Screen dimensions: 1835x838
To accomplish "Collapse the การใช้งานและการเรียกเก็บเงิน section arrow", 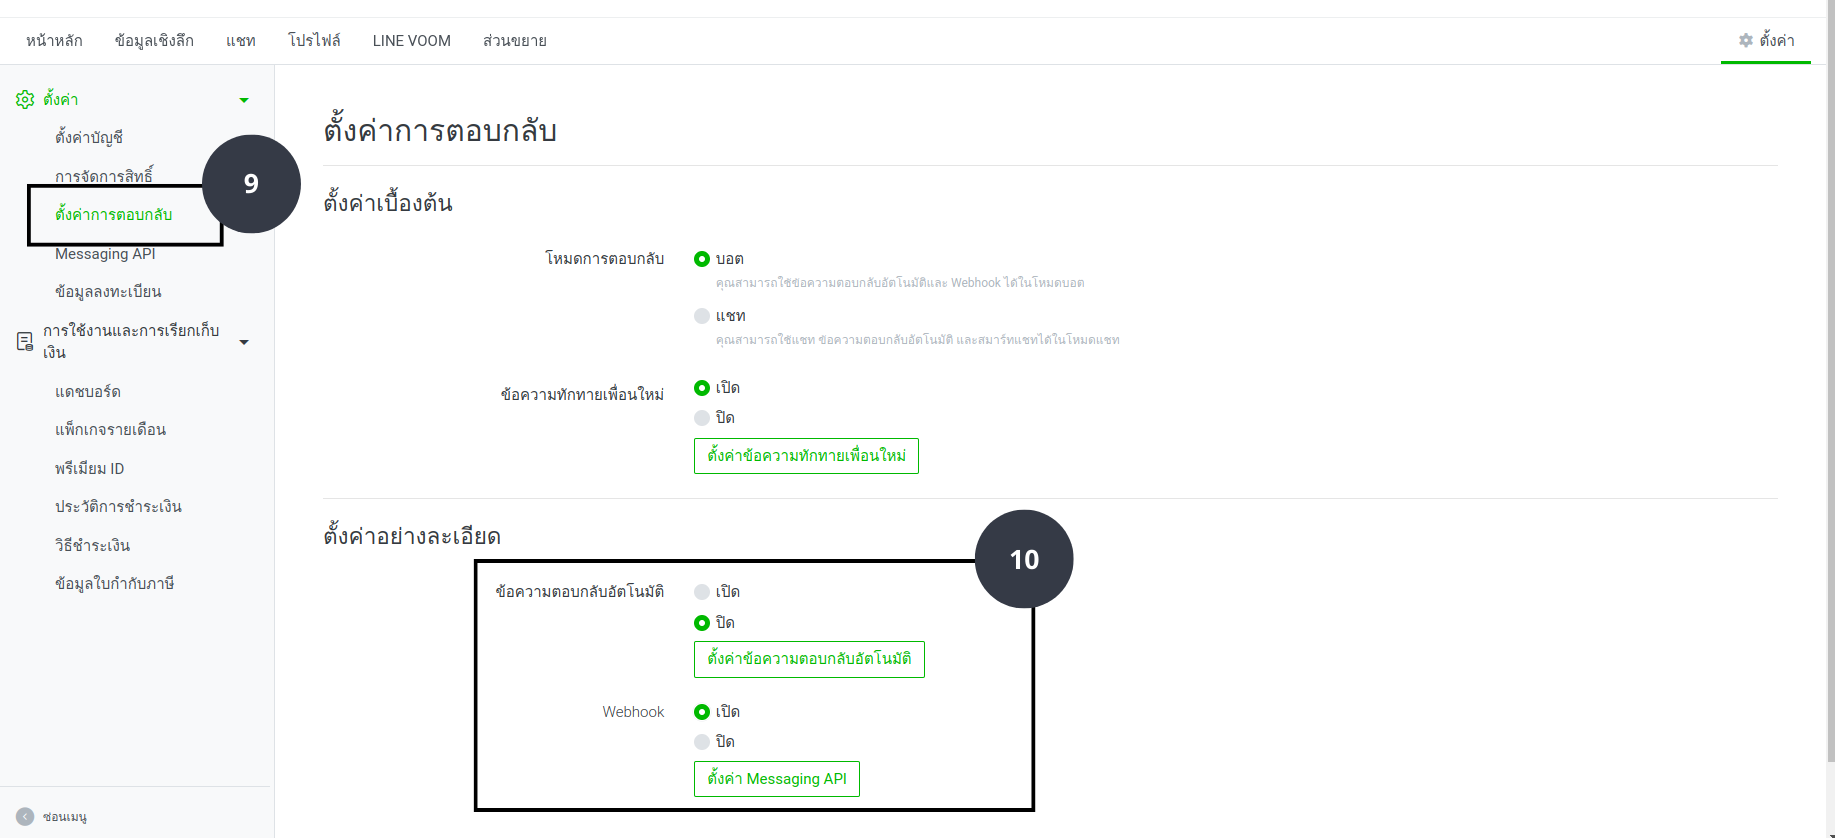I will pos(244,342).
